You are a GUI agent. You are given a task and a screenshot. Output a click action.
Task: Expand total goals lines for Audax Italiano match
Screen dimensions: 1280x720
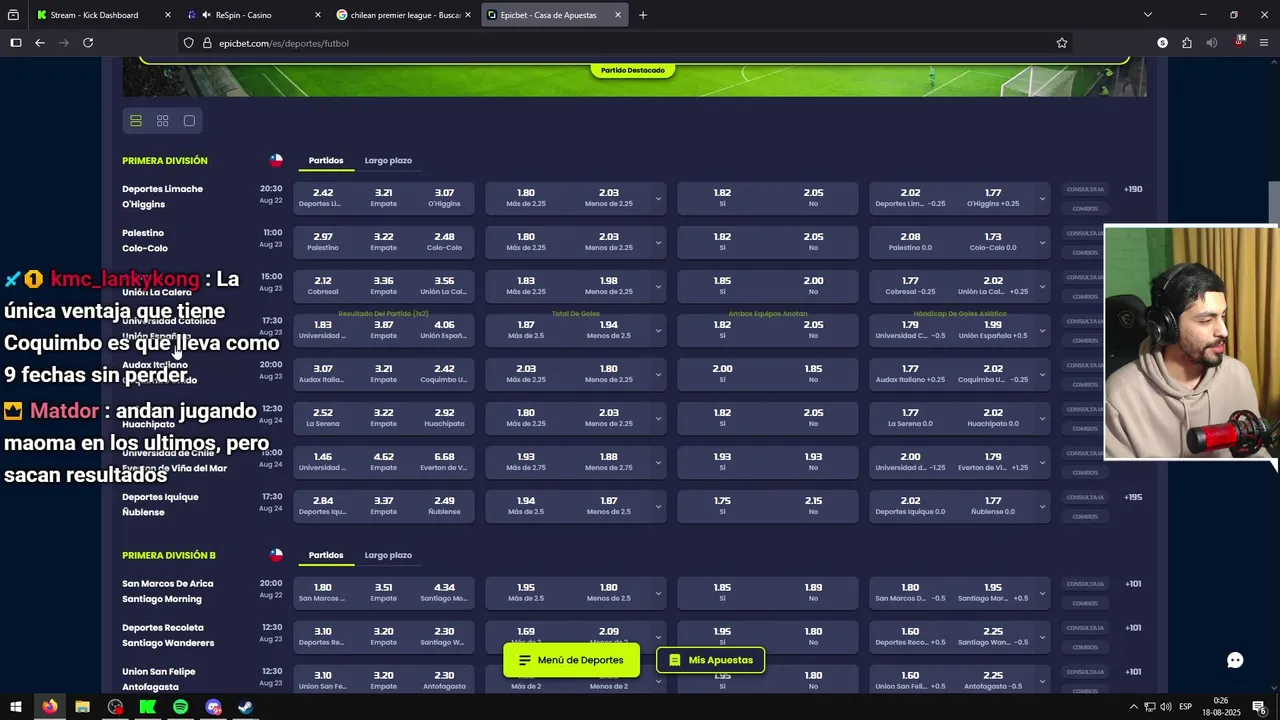pos(658,374)
